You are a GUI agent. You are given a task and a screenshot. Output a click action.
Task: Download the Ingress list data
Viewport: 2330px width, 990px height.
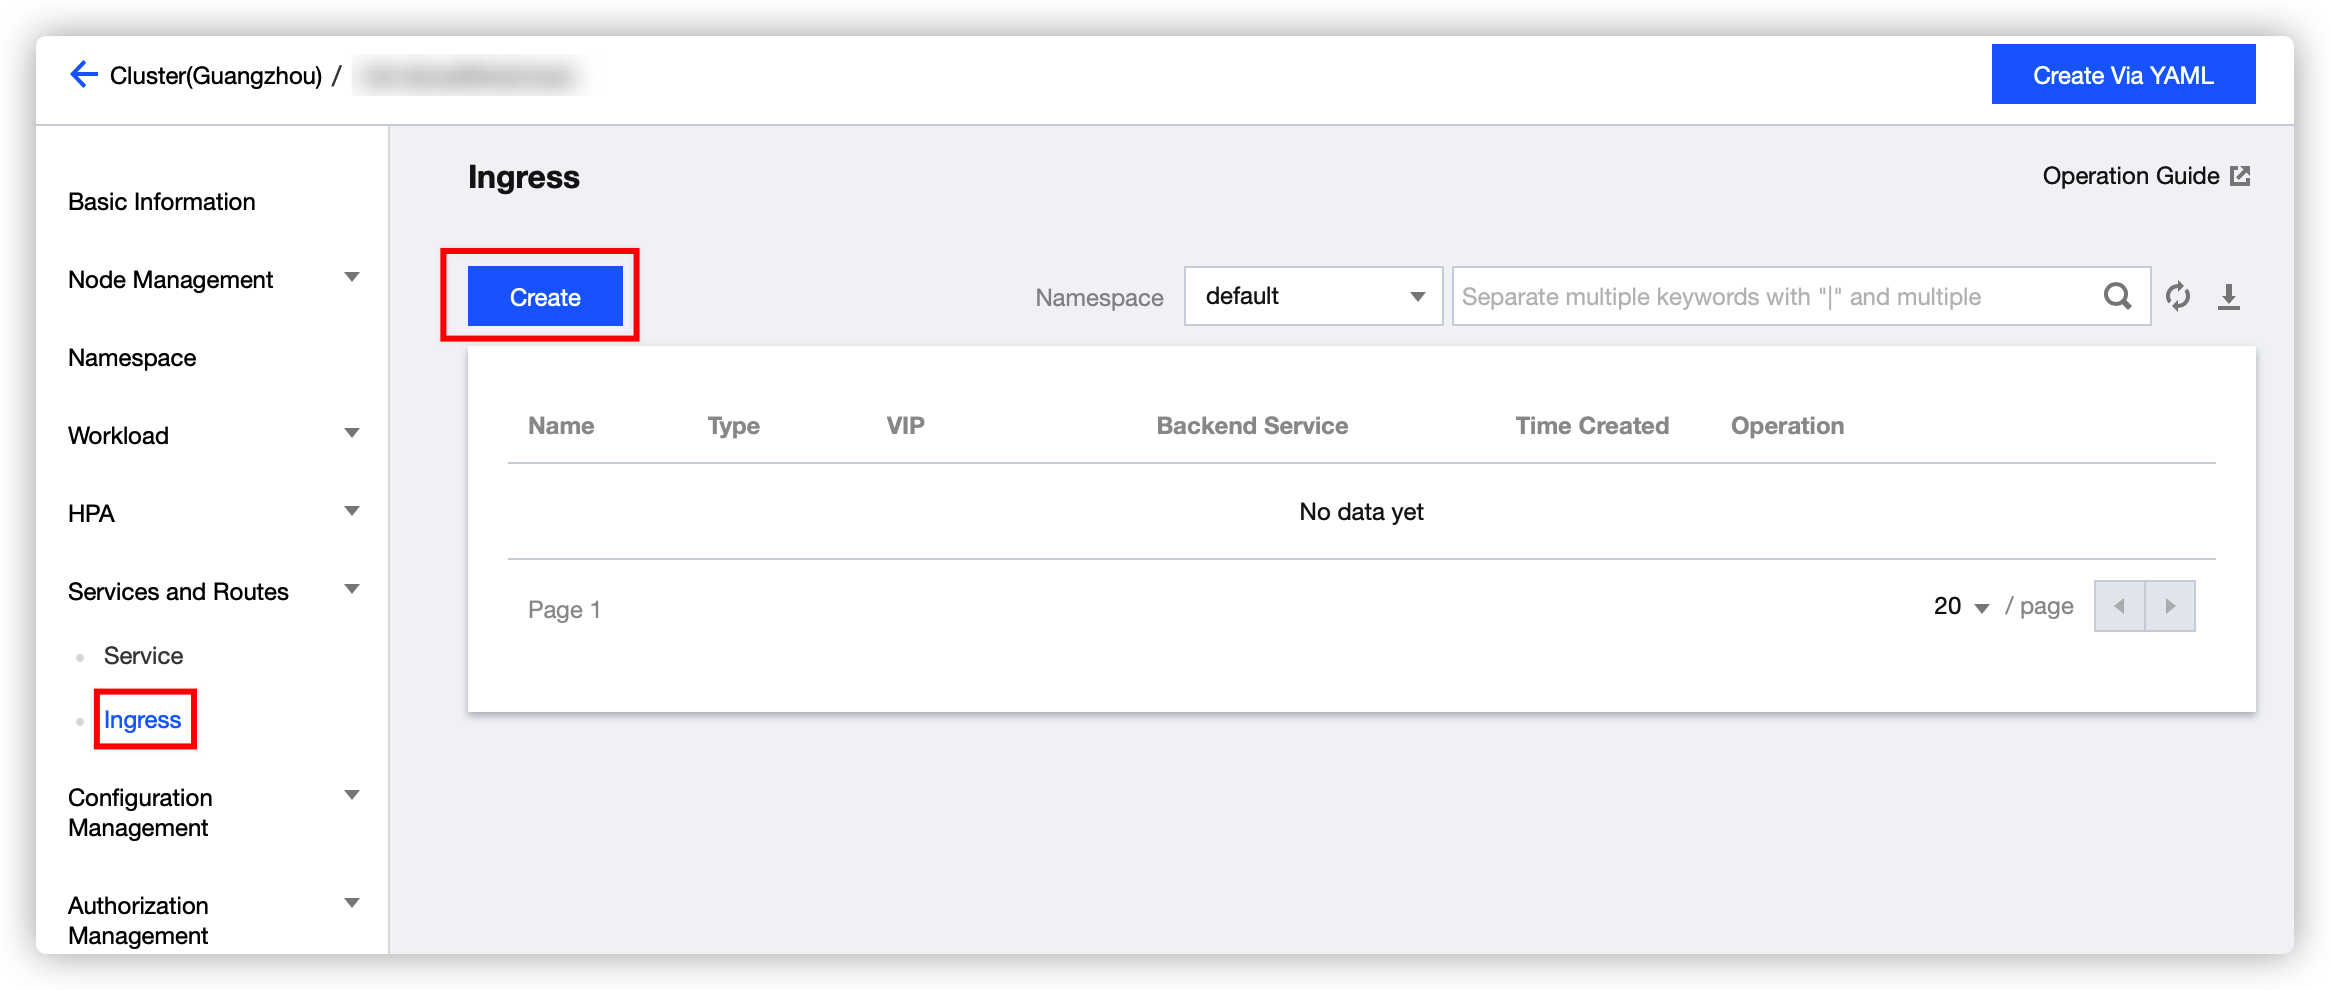(x=2229, y=297)
